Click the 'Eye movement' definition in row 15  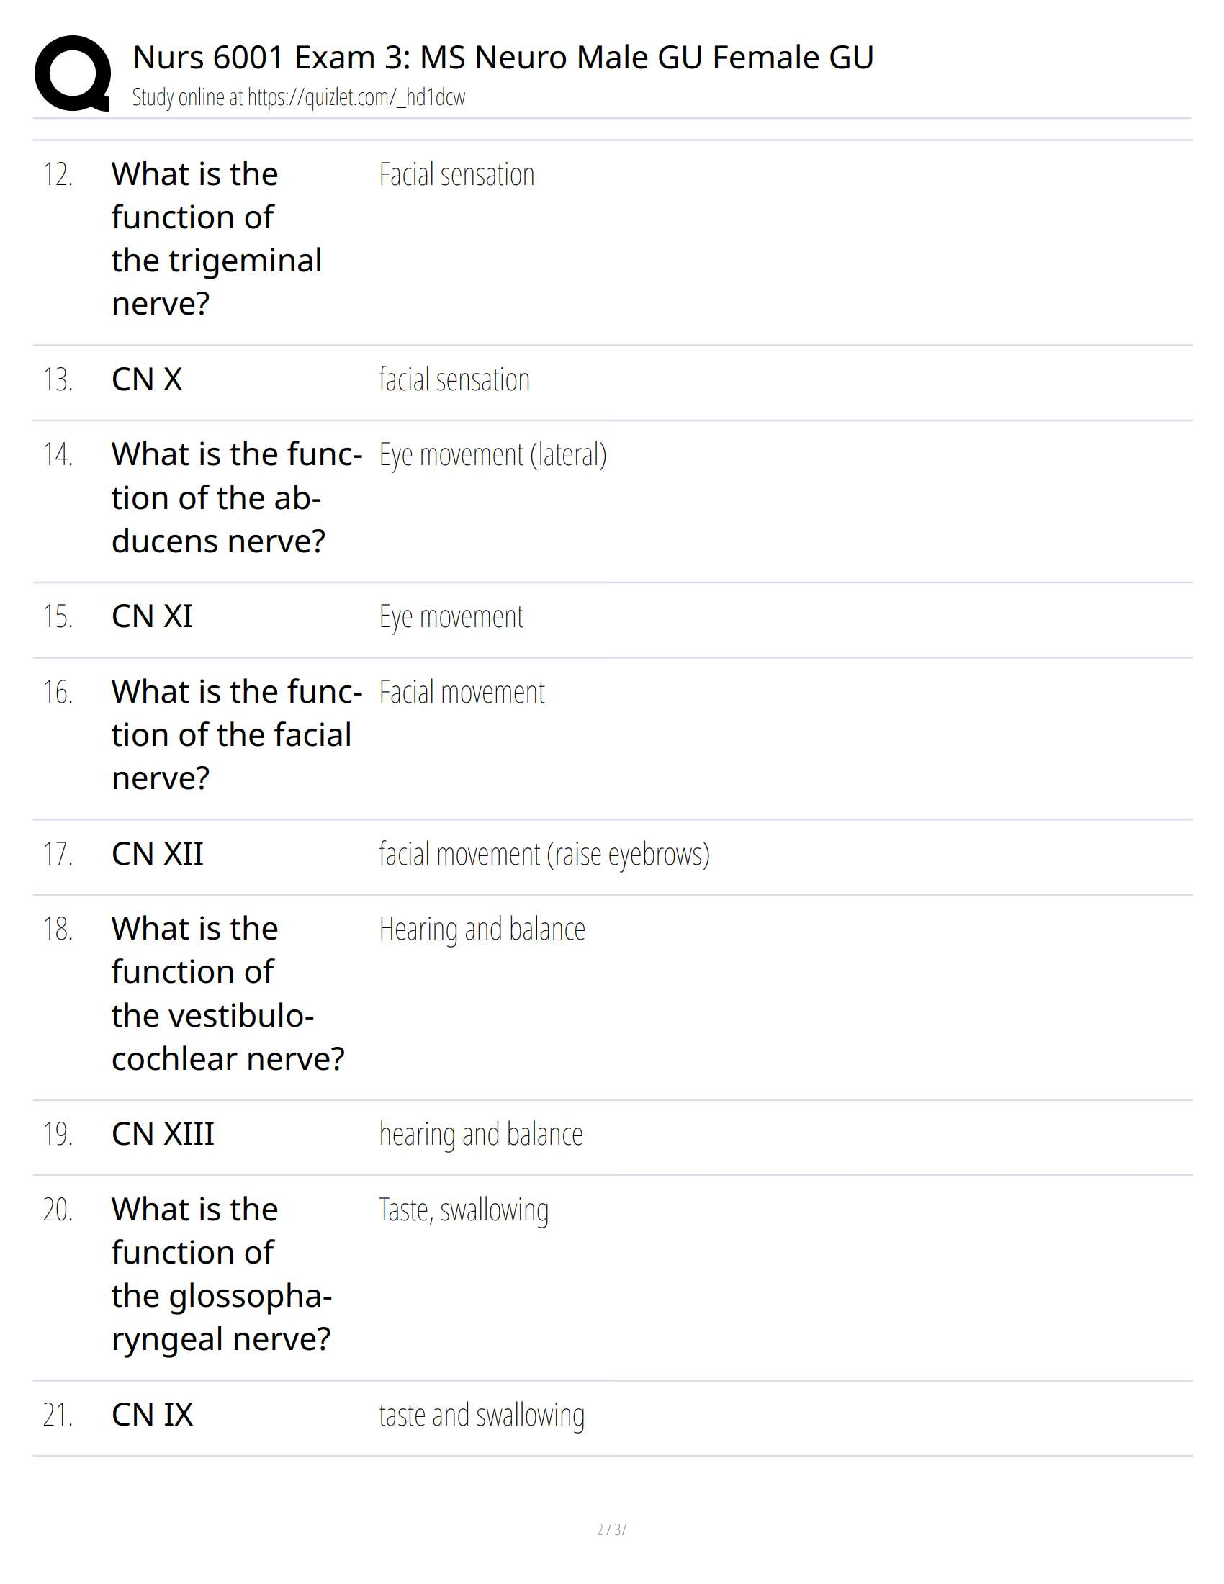(x=451, y=617)
